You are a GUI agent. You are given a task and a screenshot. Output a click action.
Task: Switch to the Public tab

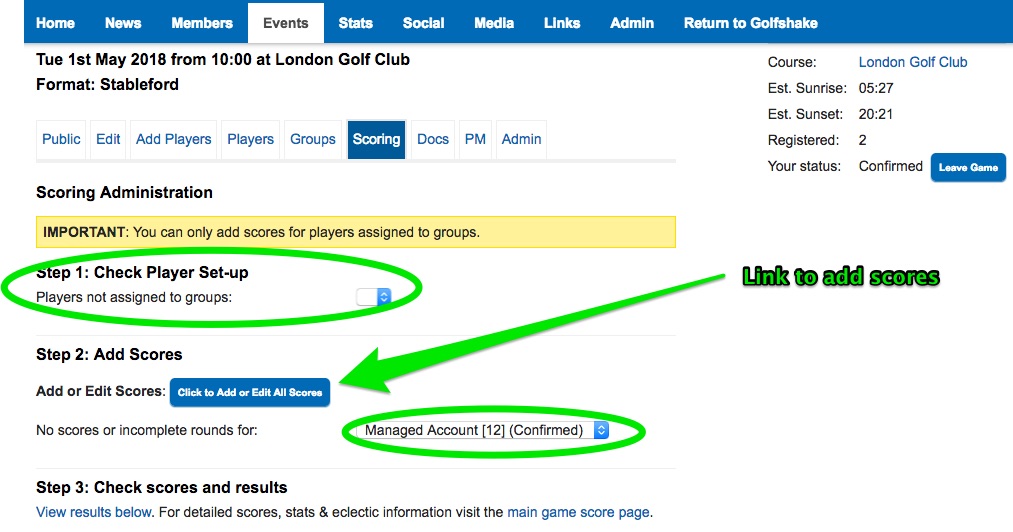coord(61,139)
